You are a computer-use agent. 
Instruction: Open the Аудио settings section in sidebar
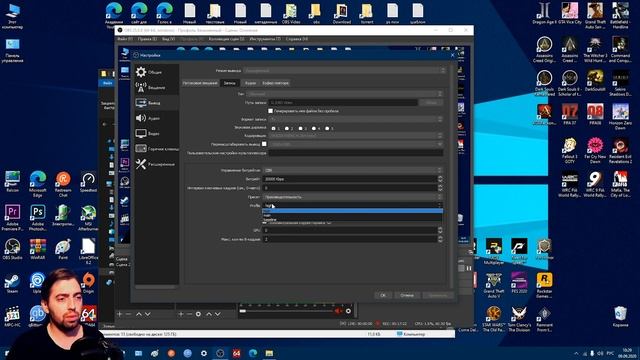click(157, 118)
